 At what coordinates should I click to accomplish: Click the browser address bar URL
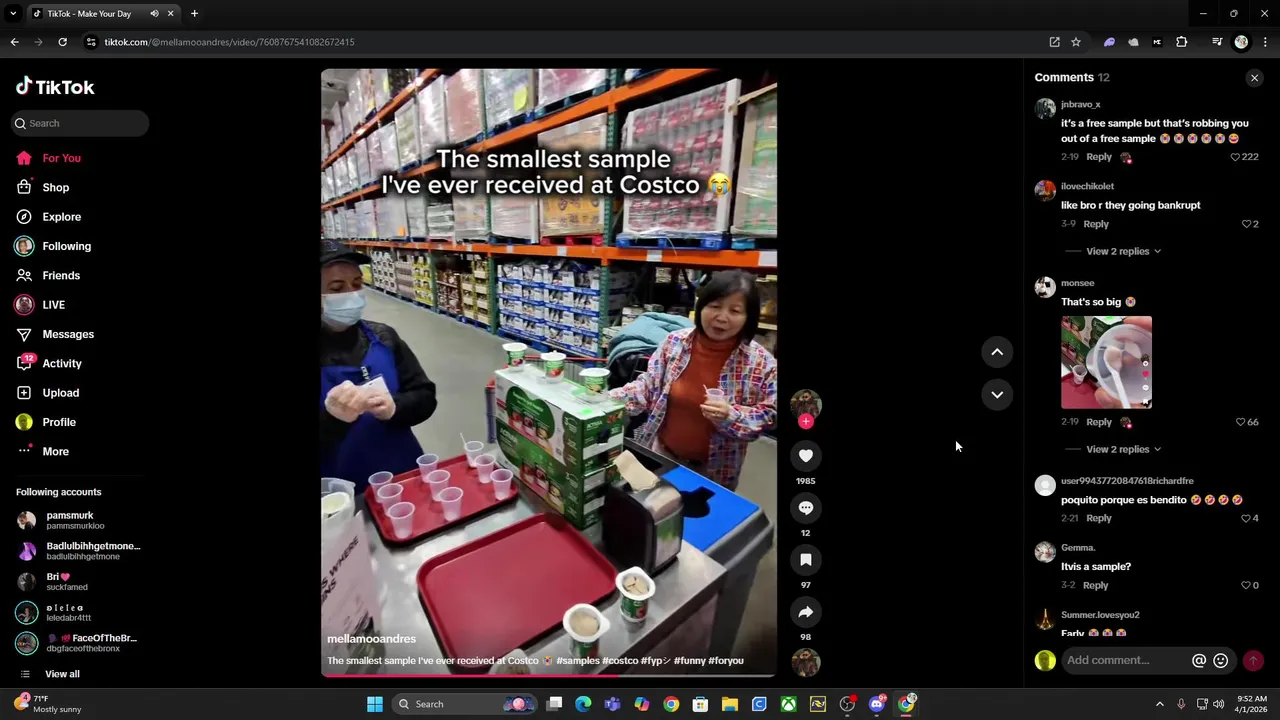tap(229, 42)
